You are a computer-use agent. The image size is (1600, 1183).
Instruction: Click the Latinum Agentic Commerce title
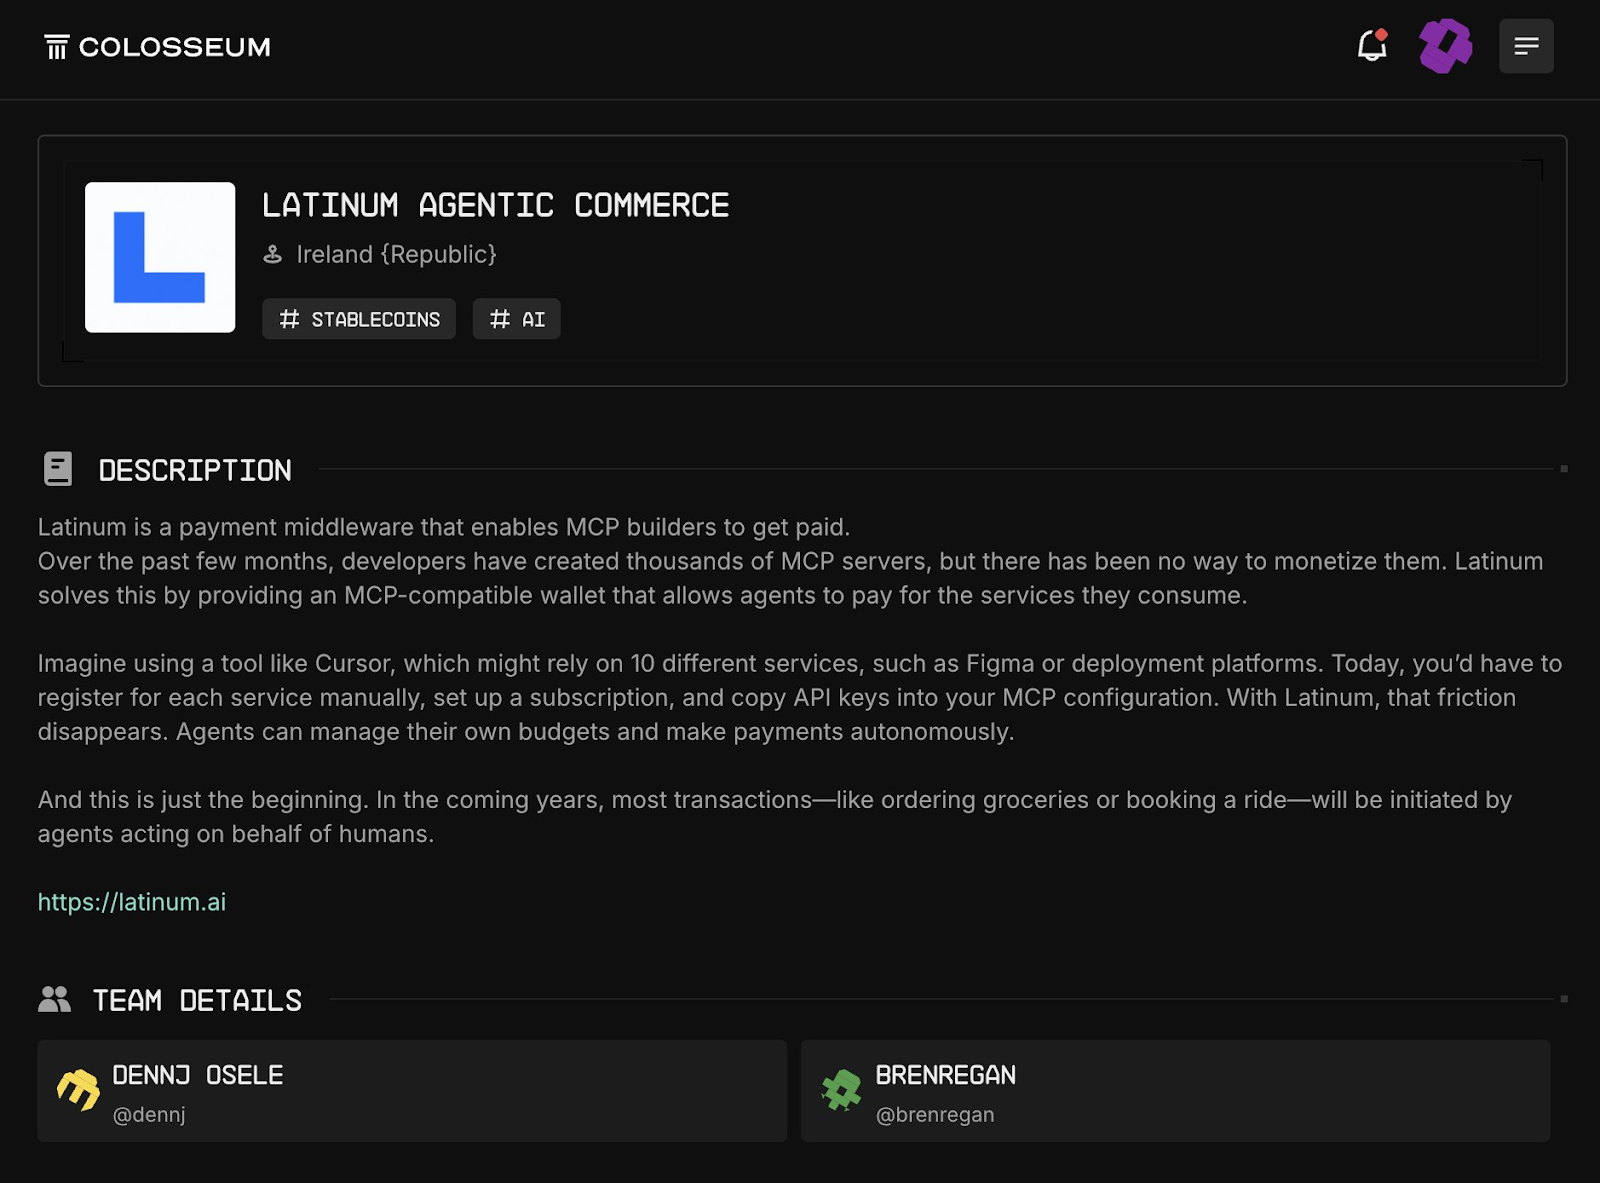(496, 205)
